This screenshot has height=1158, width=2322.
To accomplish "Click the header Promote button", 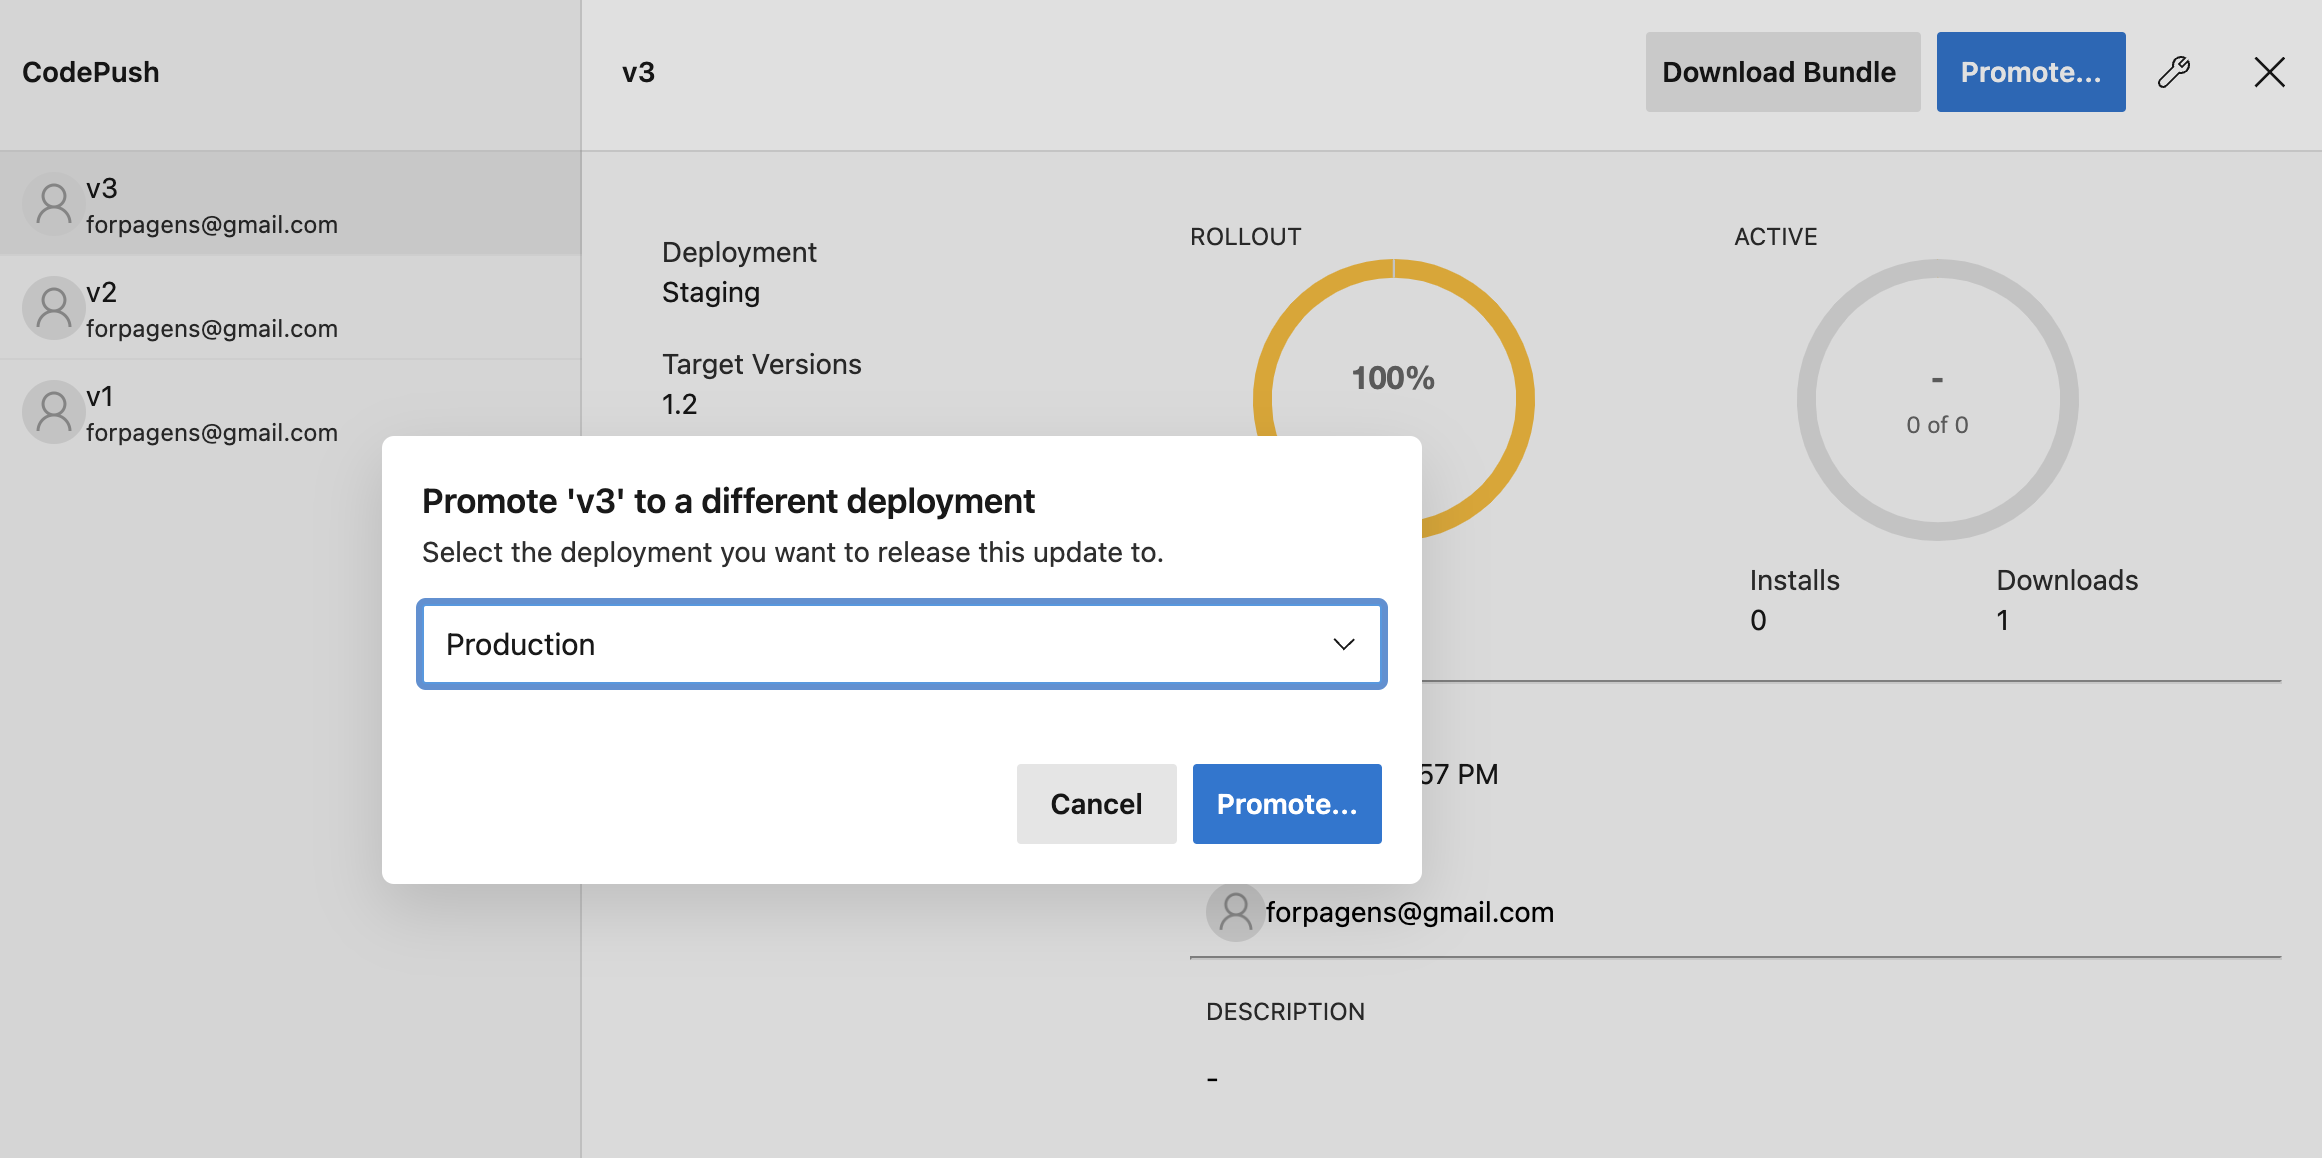I will [2030, 72].
